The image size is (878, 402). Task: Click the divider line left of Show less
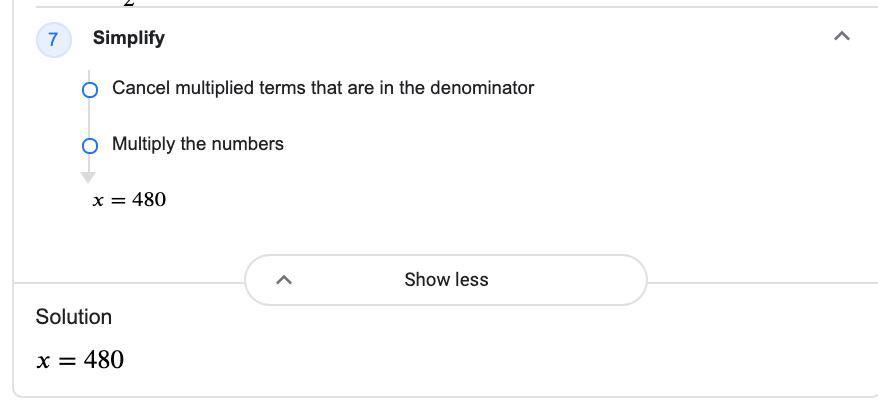pyautogui.click(x=128, y=281)
